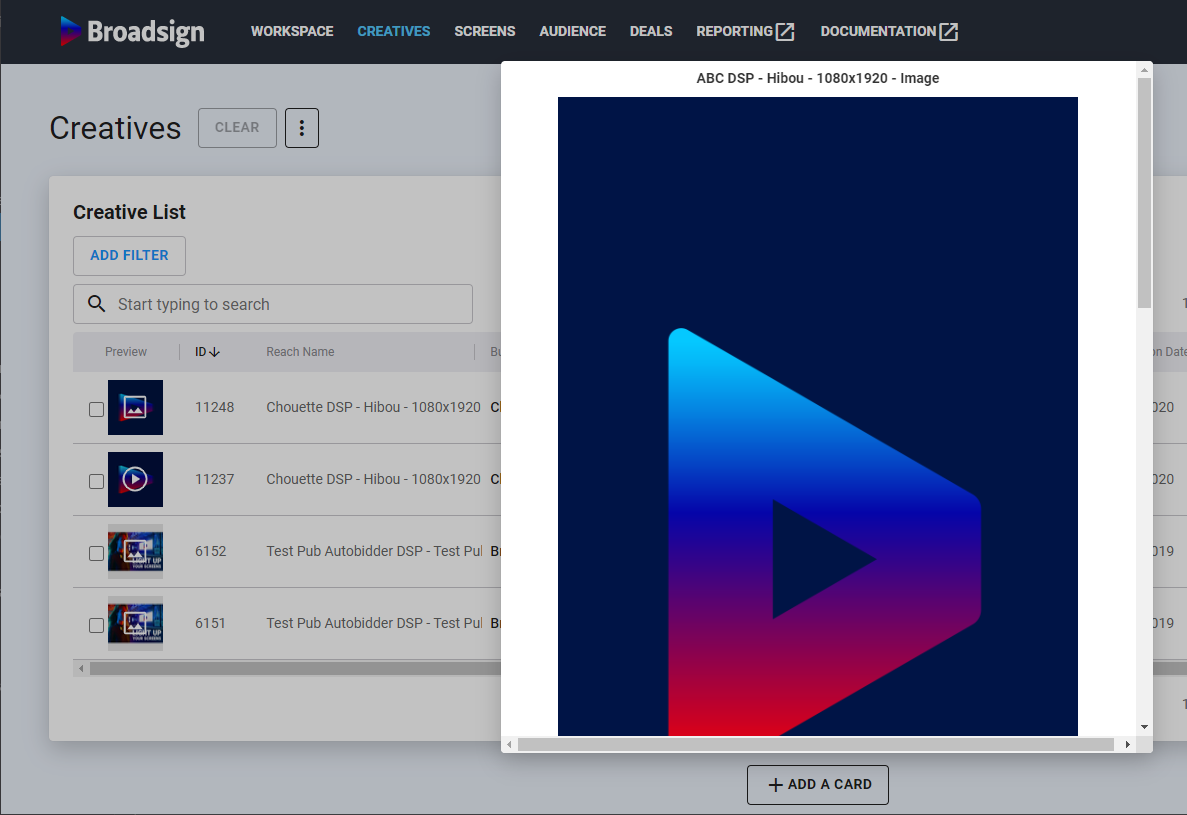
Task: Open the preview thumbnail for creative 6151
Action: [x=136, y=623]
